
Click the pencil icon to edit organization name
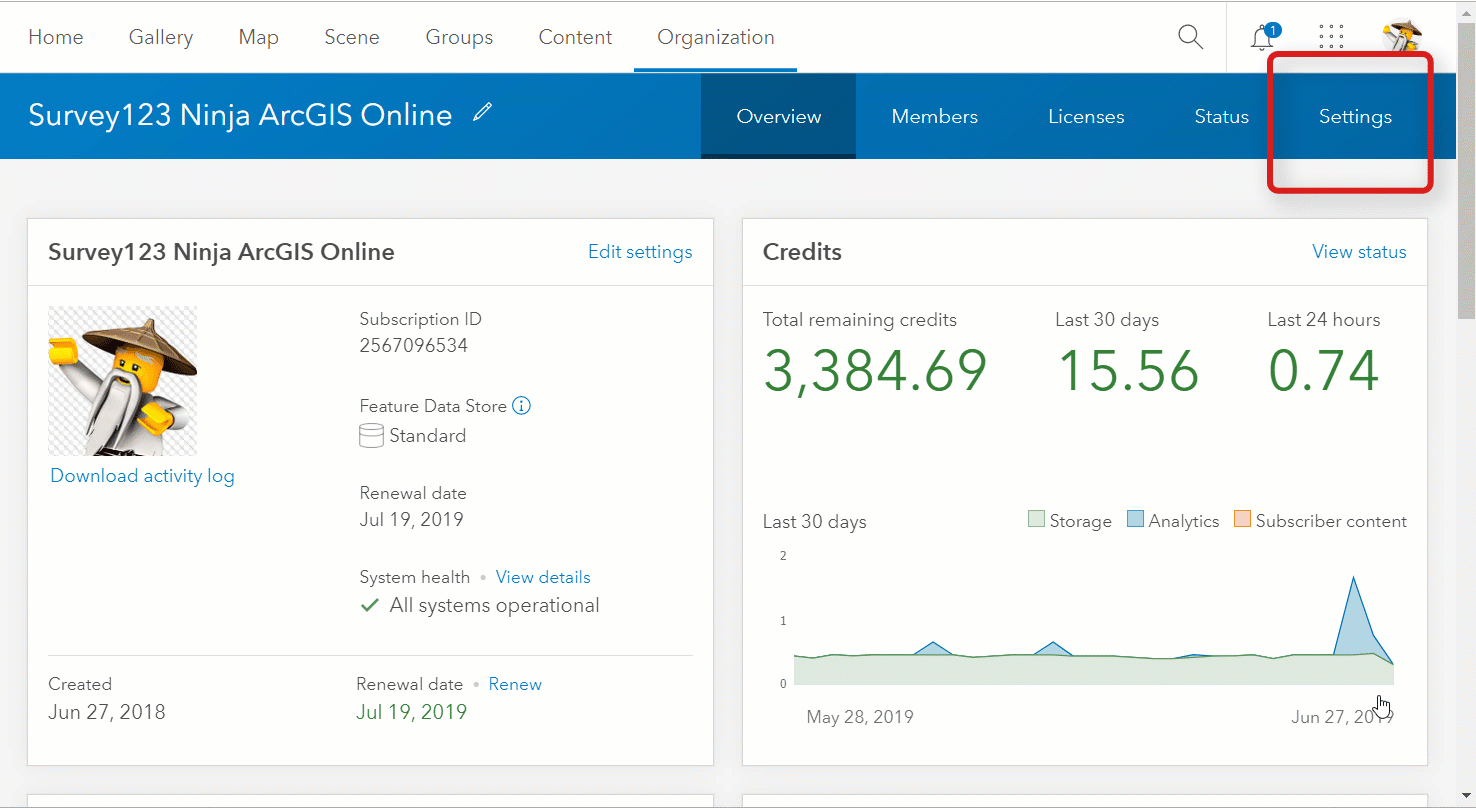pos(483,113)
